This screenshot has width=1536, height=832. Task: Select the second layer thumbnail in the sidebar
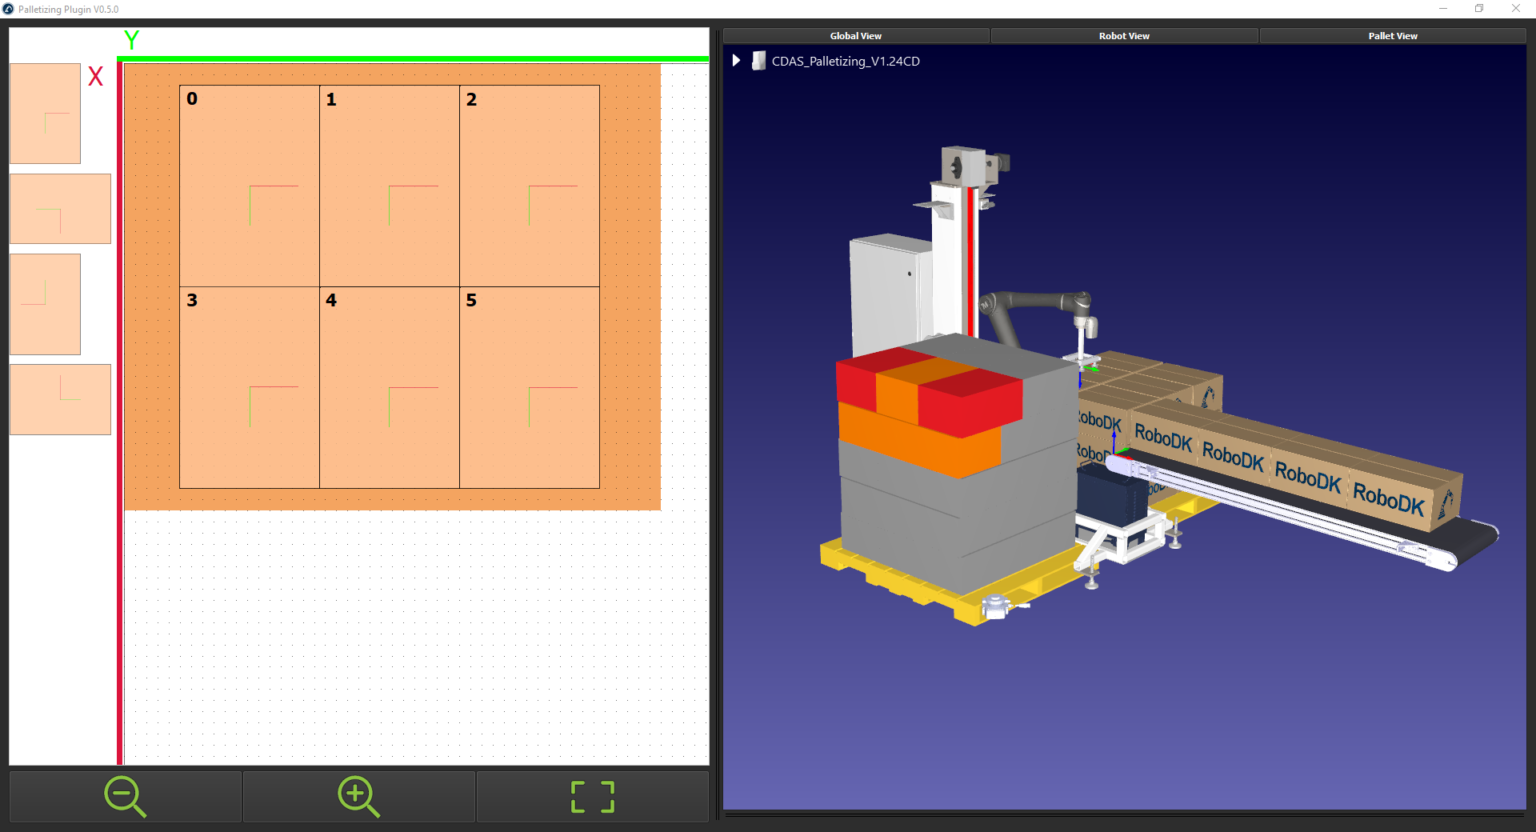(60, 208)
